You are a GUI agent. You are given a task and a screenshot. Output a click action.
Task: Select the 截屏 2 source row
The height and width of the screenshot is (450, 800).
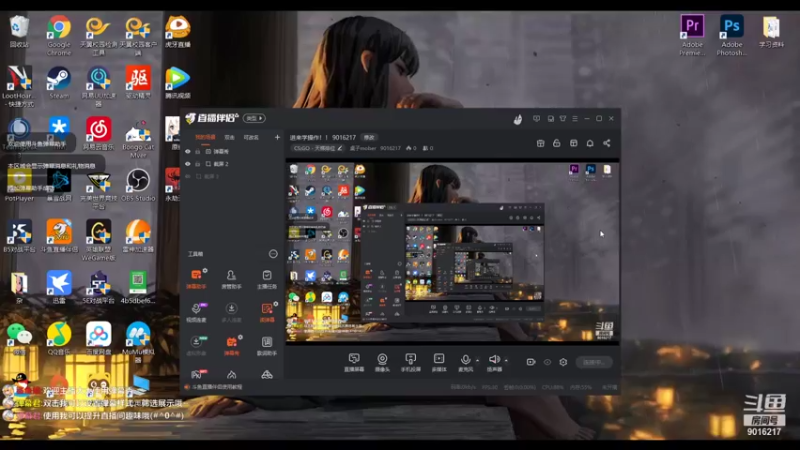[232, 164]
